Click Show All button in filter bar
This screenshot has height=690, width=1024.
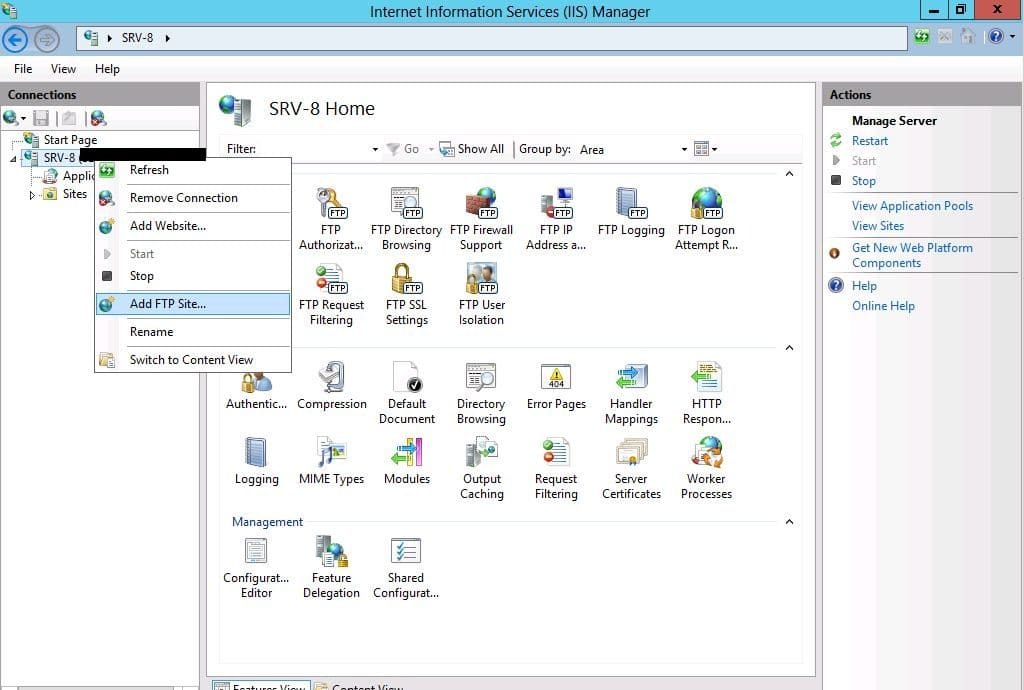click(472, 149)
